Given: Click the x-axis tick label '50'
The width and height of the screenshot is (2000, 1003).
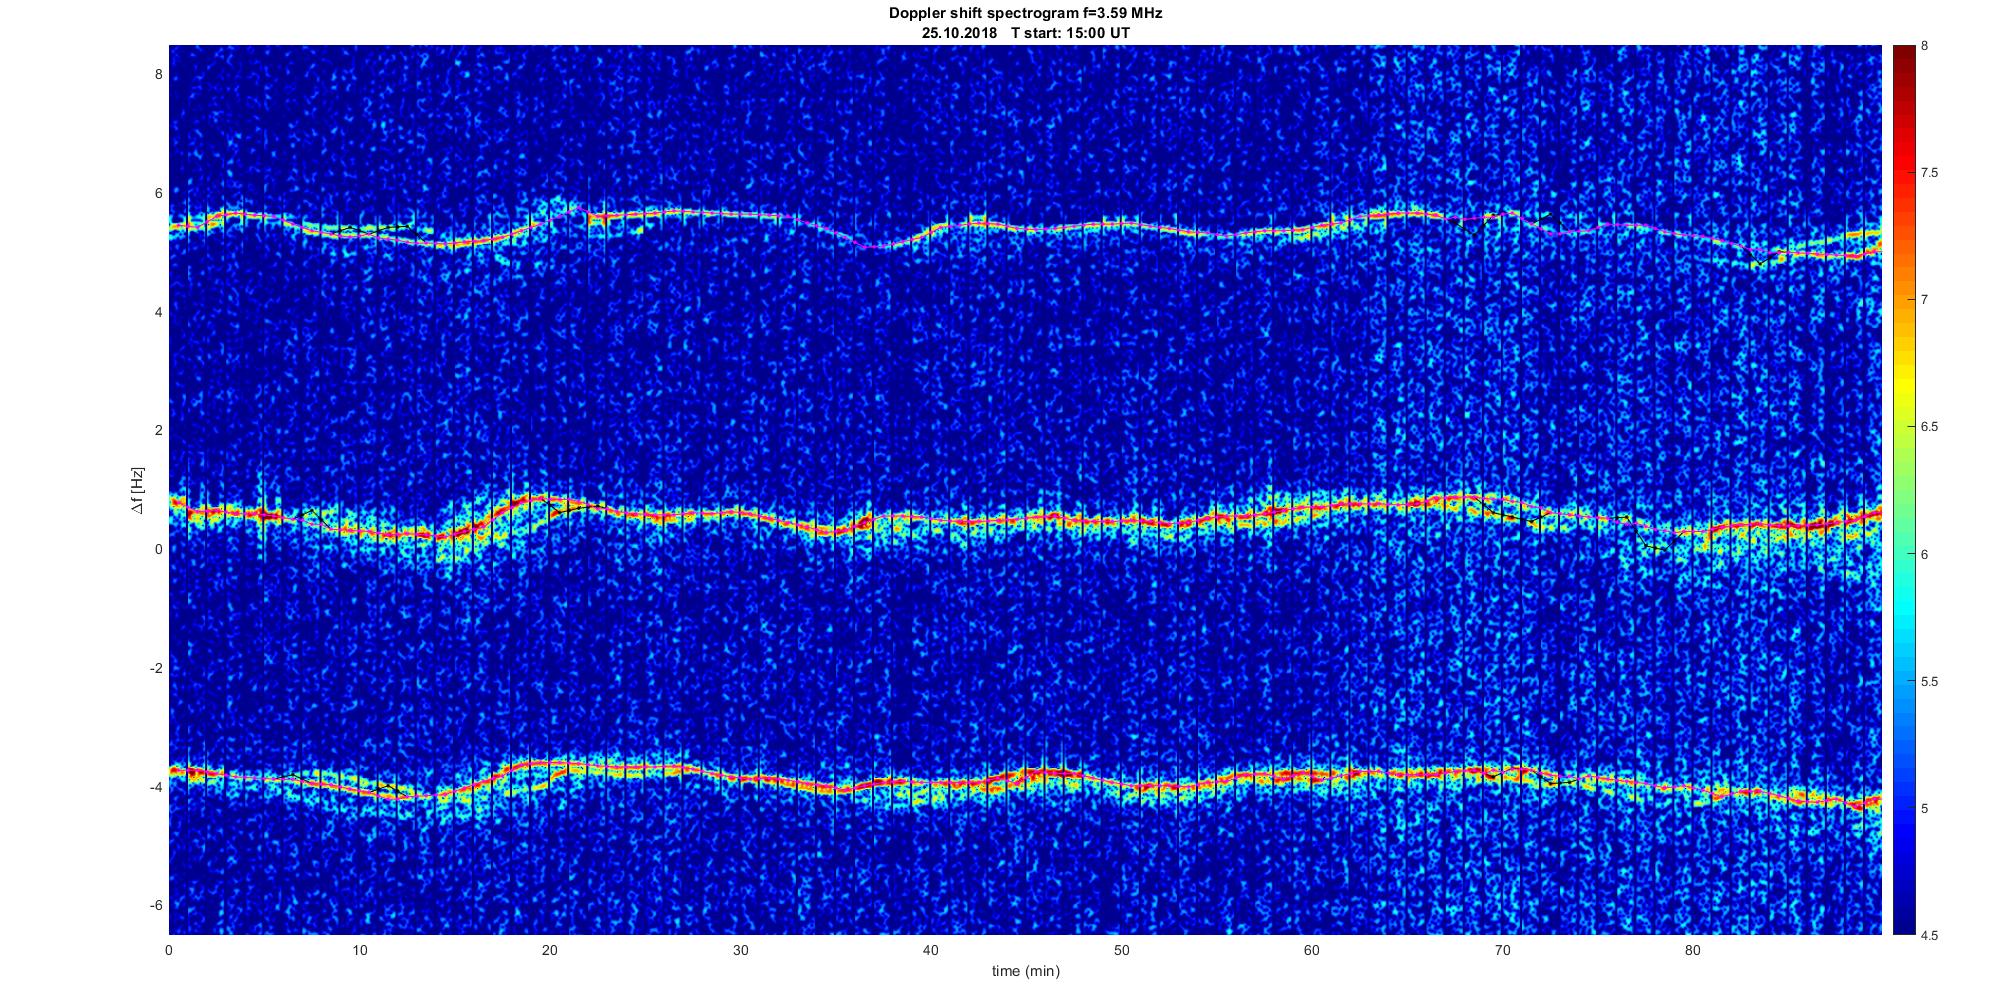Looking at the screenshot, I should click(x=1121, y=950).
